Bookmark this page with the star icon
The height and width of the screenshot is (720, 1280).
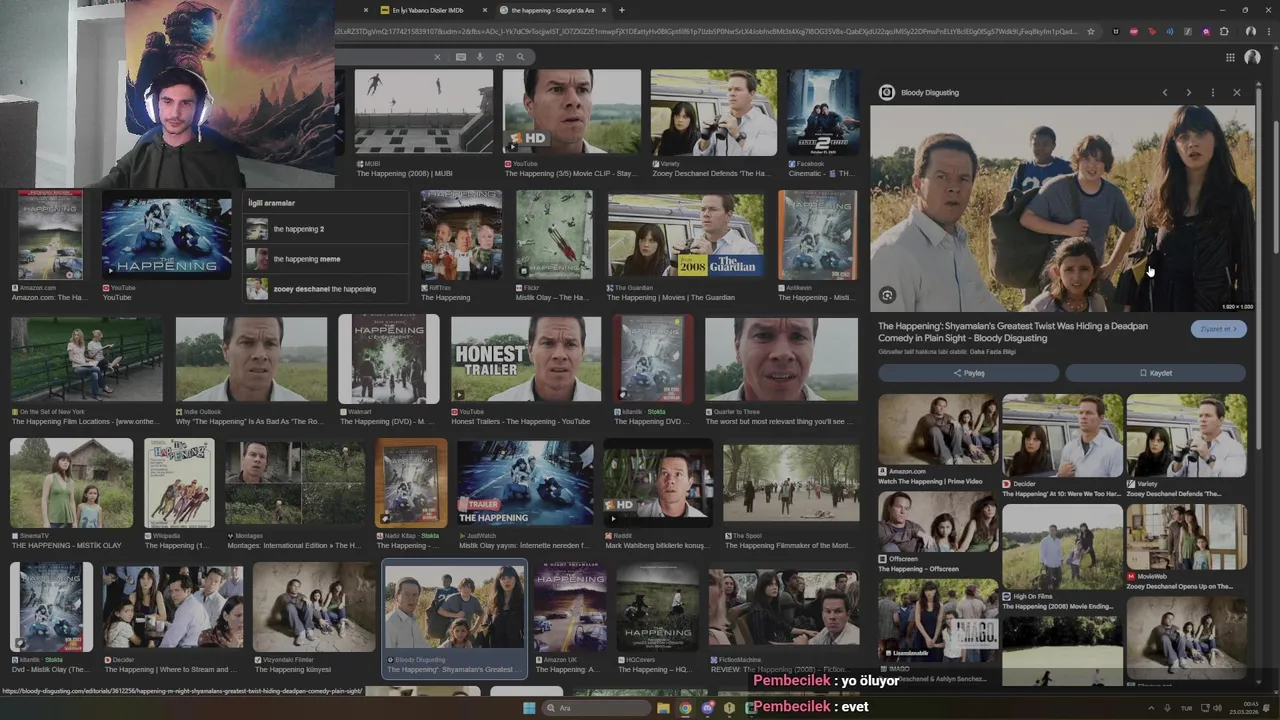(1091, 31)
